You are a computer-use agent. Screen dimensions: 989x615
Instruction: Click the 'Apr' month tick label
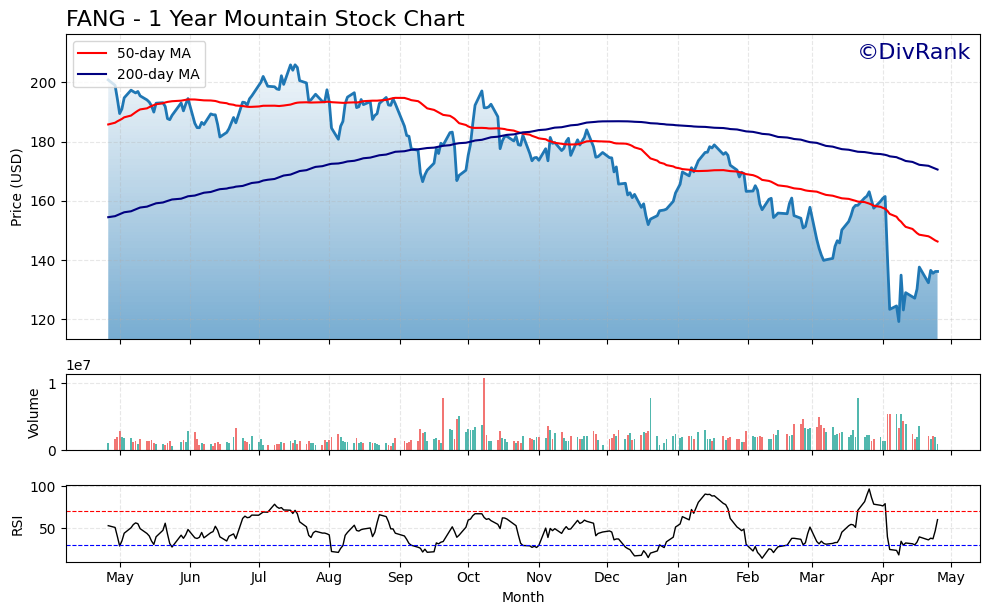[x=882, y=578]
